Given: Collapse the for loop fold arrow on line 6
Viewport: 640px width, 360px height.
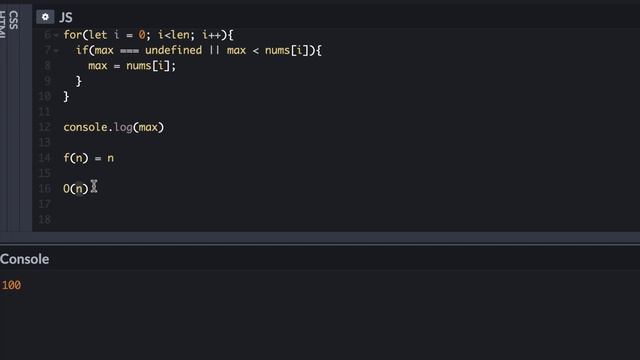Looking at the screenshot, I should (56, 36).
